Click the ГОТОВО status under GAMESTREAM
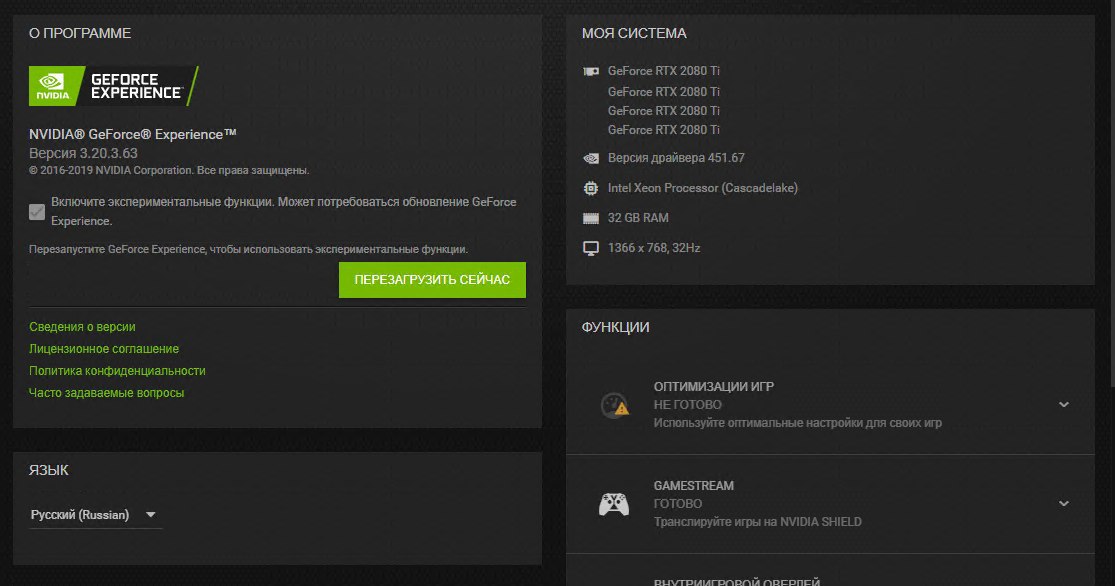 (x=678, y=504)
